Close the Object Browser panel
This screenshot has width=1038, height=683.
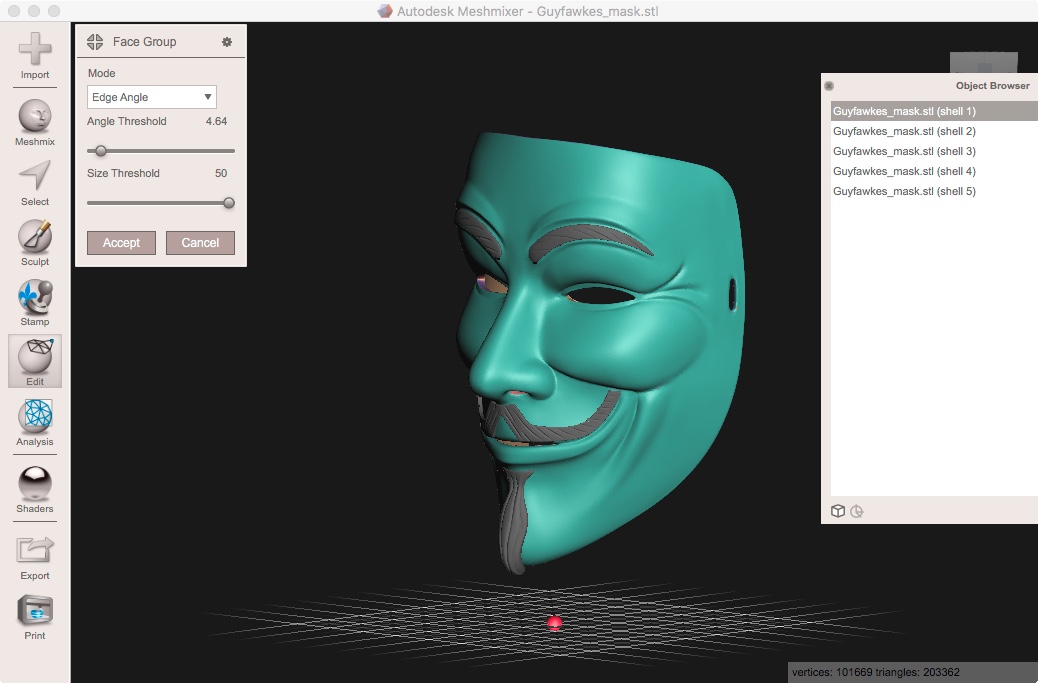coord(829,86)
